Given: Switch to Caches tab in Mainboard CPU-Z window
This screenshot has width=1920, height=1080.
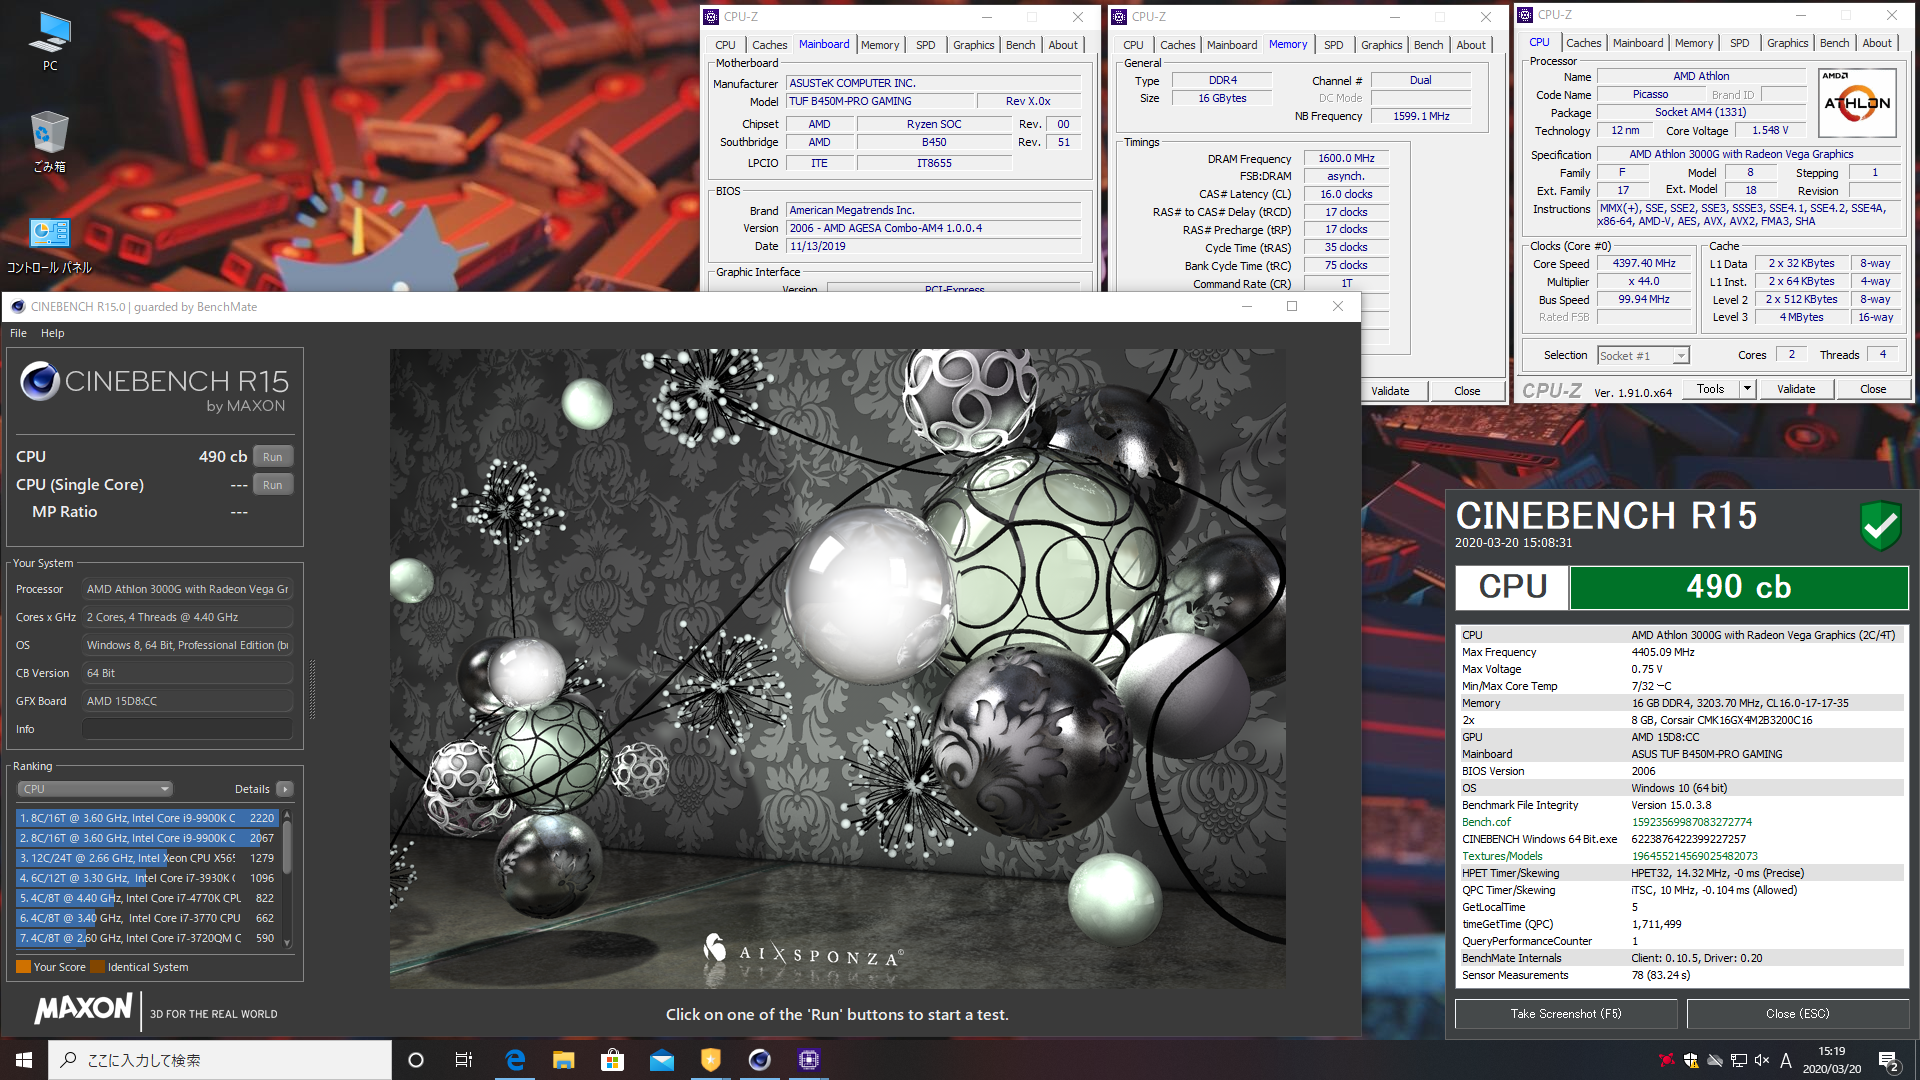Looking at the screenshot, I should (x=769, y=45).
